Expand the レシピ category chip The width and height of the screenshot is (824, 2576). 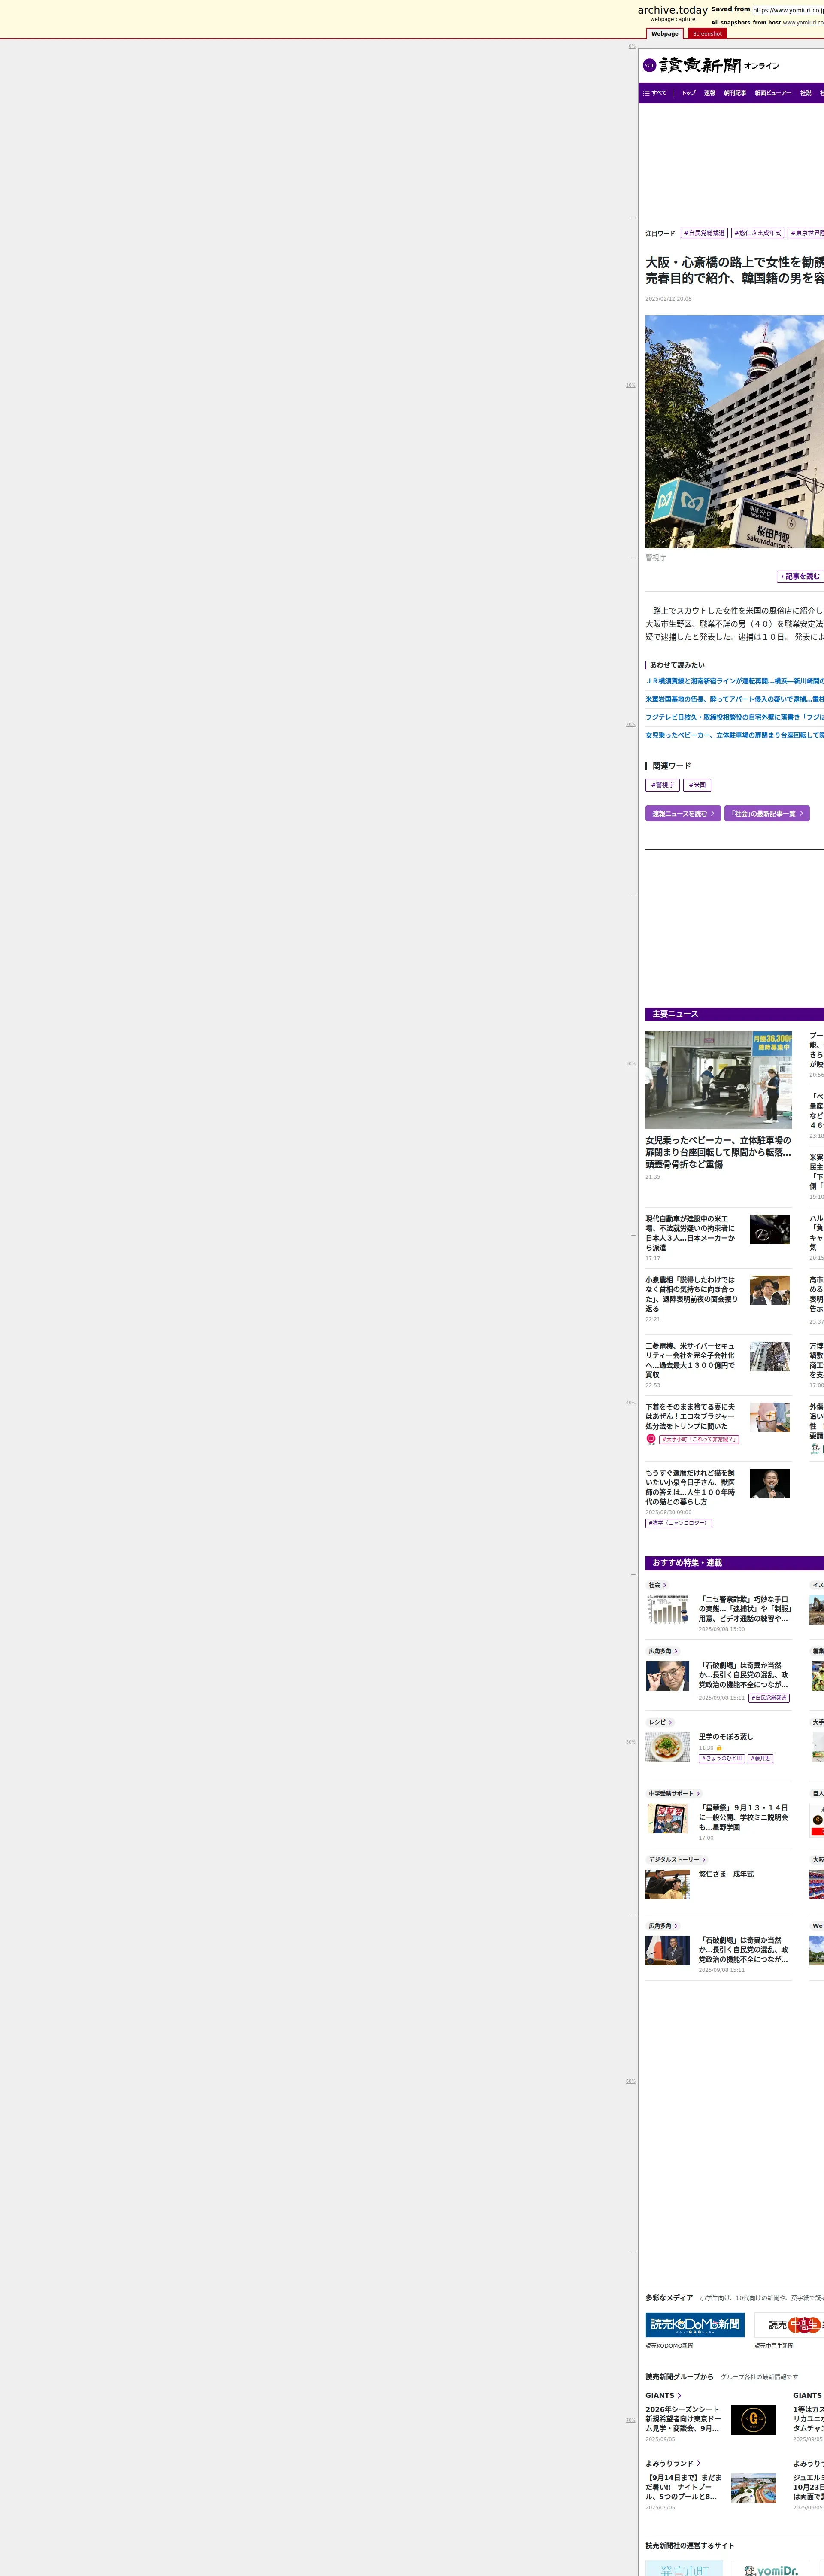660,1722
